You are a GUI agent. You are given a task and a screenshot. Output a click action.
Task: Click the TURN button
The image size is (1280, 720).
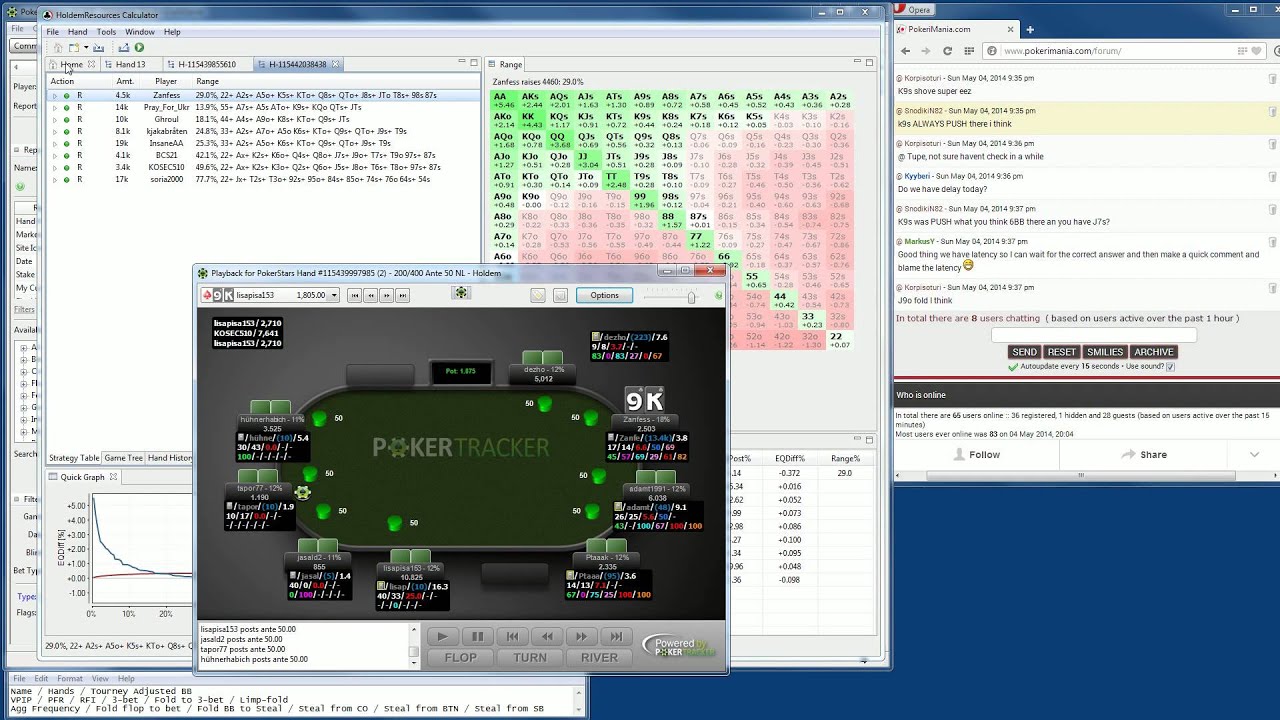click(x=530, y=657)
